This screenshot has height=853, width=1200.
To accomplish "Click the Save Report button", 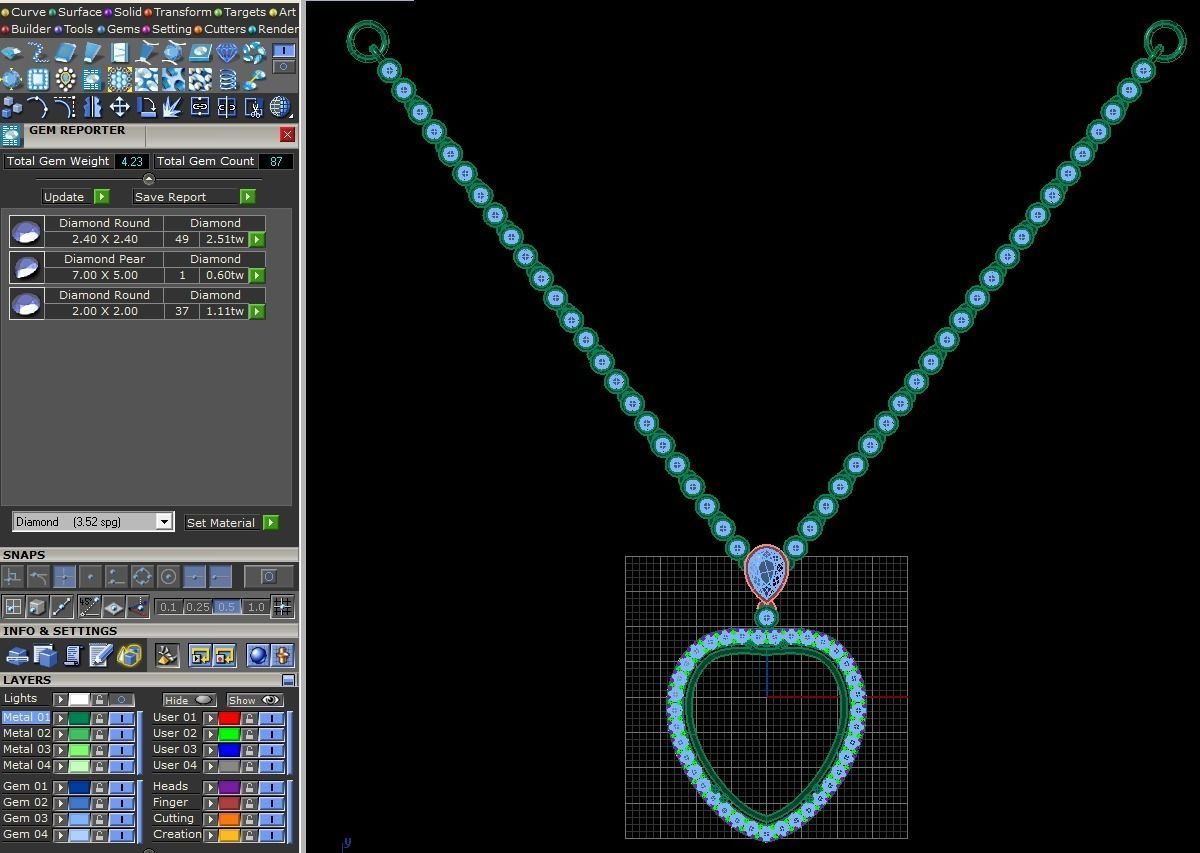I will (x=194, y=197).
